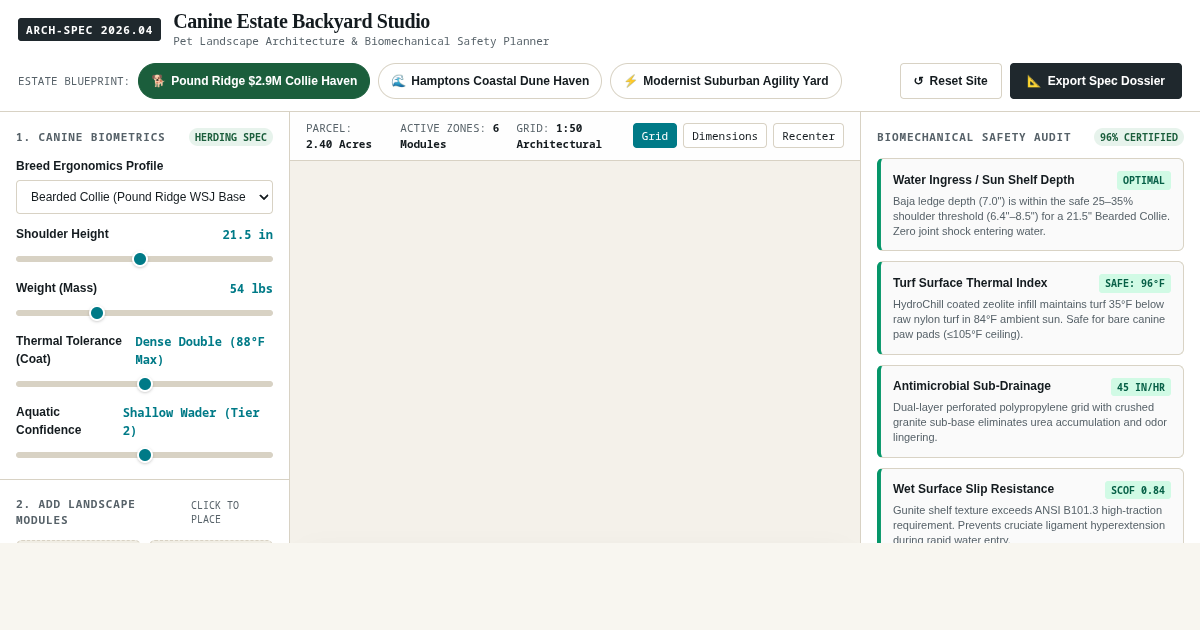This screenshot has height=630, width=1200.
Task: Click the 21.5 in shoulder height value
Action: (x=248, y=235)
